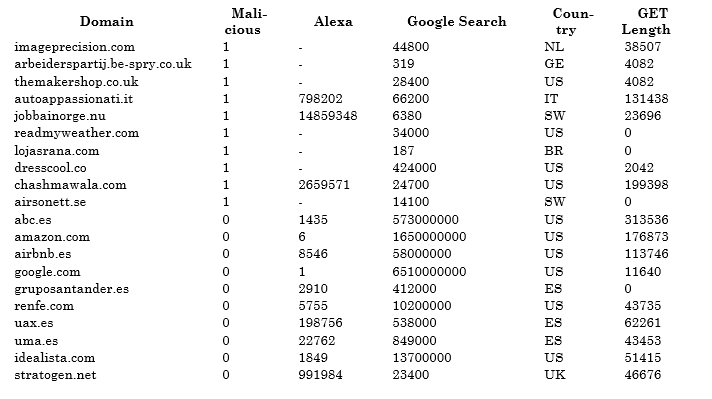Select the idealista.com domain entry

pos(54,358)
